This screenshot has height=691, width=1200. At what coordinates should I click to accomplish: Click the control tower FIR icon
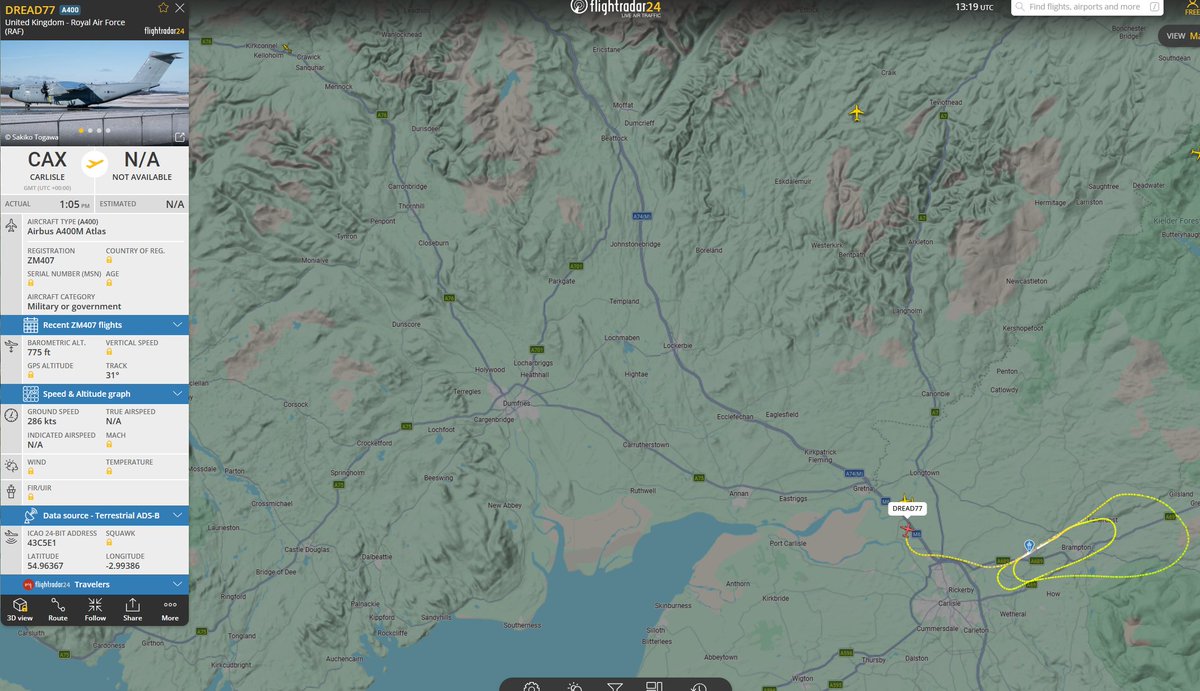coord(11,492)
